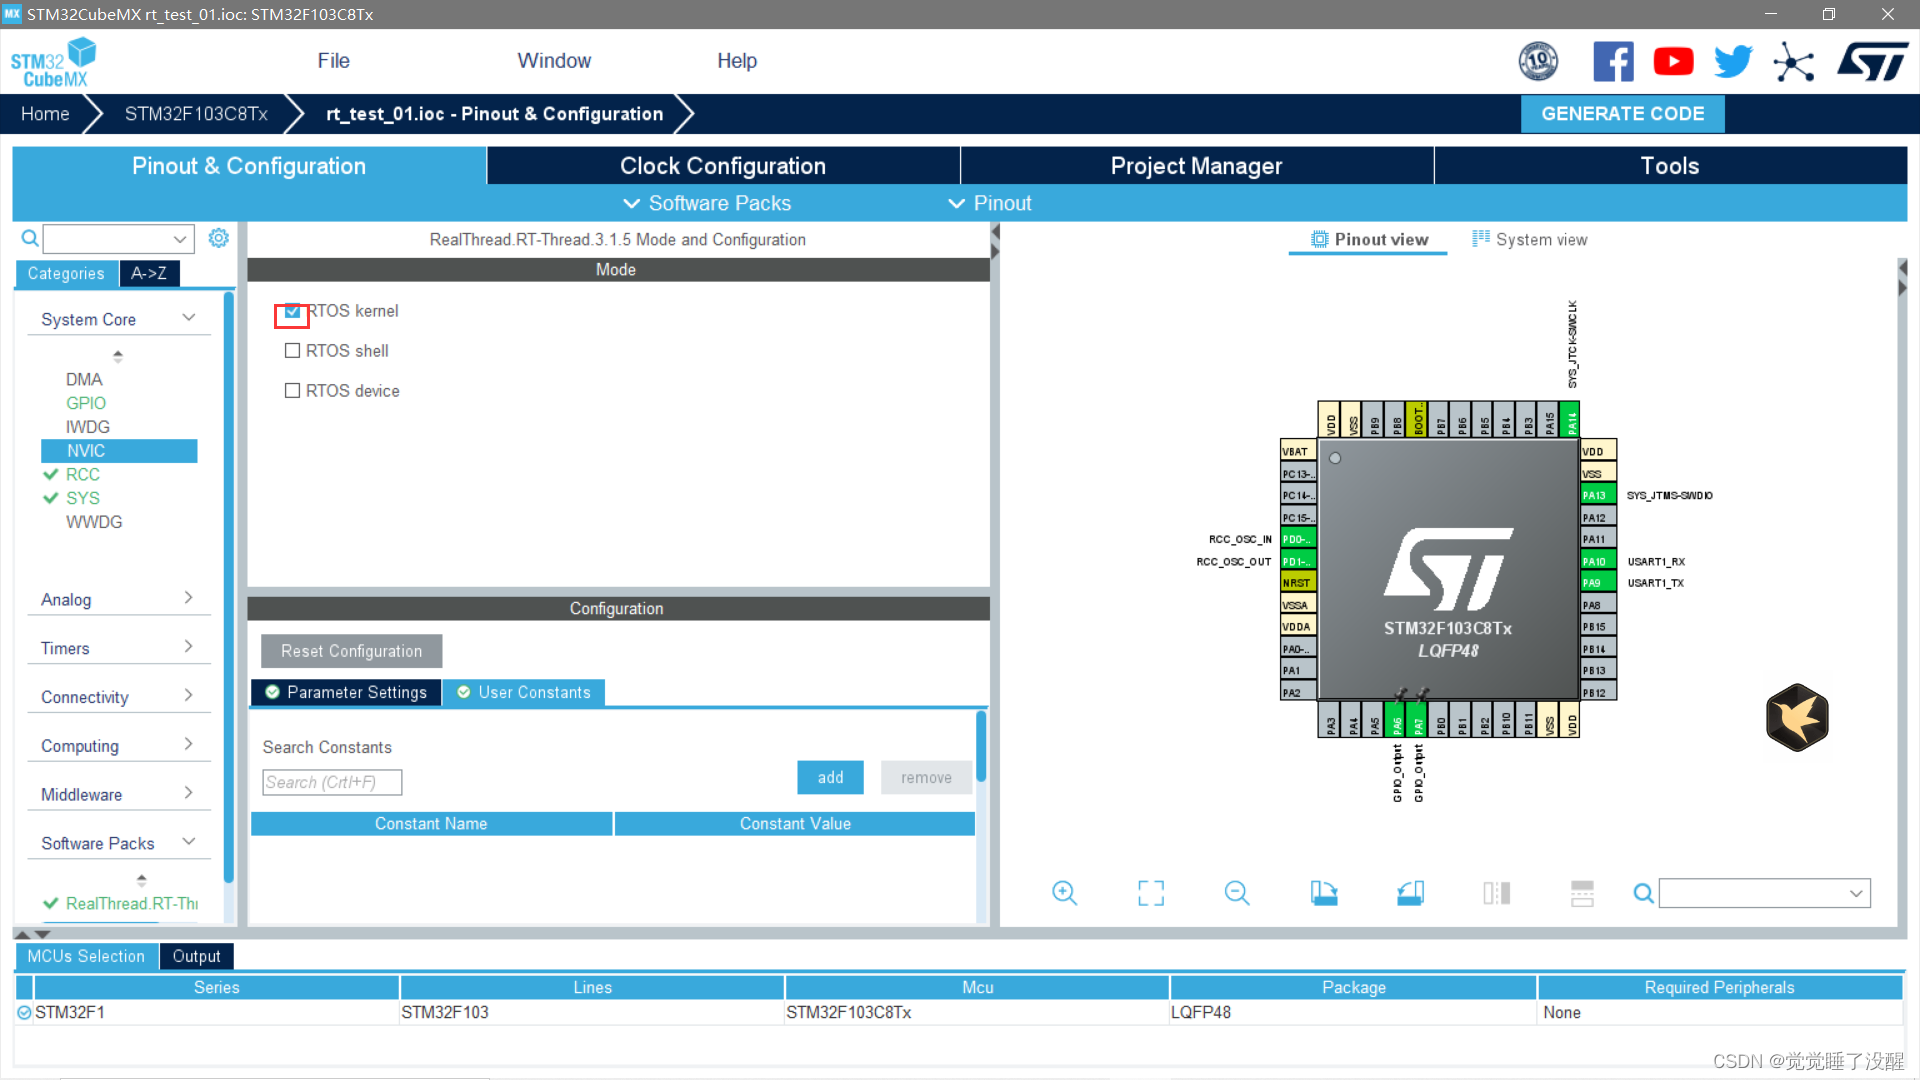This screenshot has width=1920, height=1080.
Task: Select GPIO in System Core list
Action: (86, 403)
